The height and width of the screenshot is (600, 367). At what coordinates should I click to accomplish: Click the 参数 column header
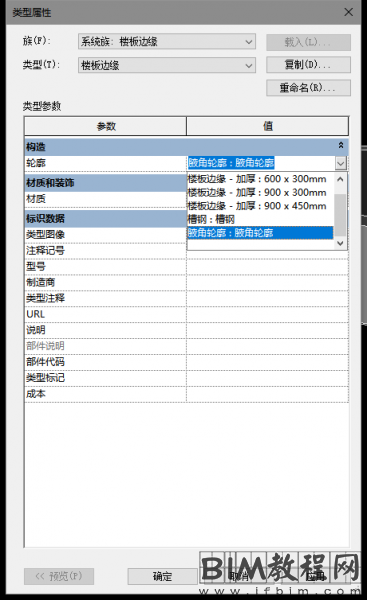coord(106,126)
